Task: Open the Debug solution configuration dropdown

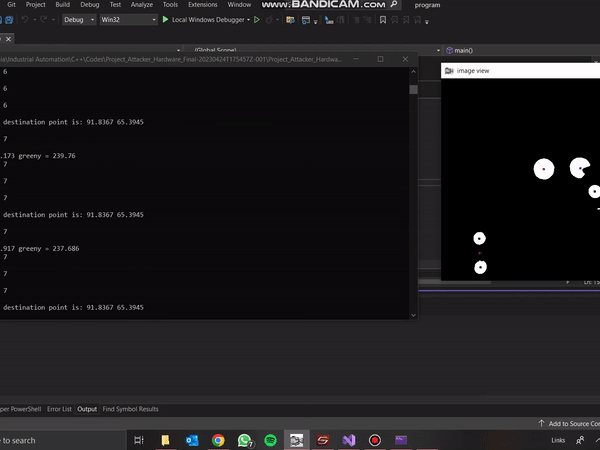Action: (x=78, y=19)
